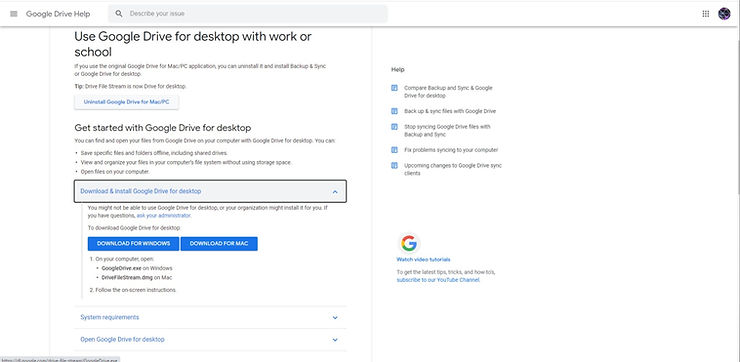740x362 pixels.
Task: Expand Open Google Drive for desktop chevron
Action: coord(335,340)
